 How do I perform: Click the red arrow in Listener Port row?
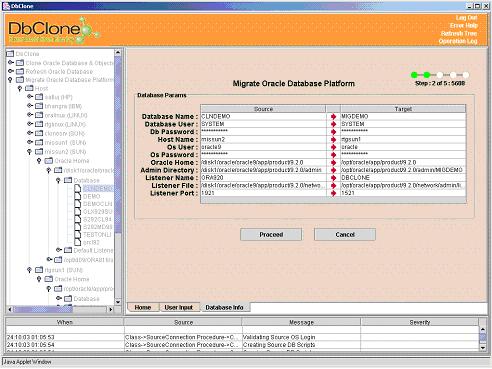click(333, 193)
